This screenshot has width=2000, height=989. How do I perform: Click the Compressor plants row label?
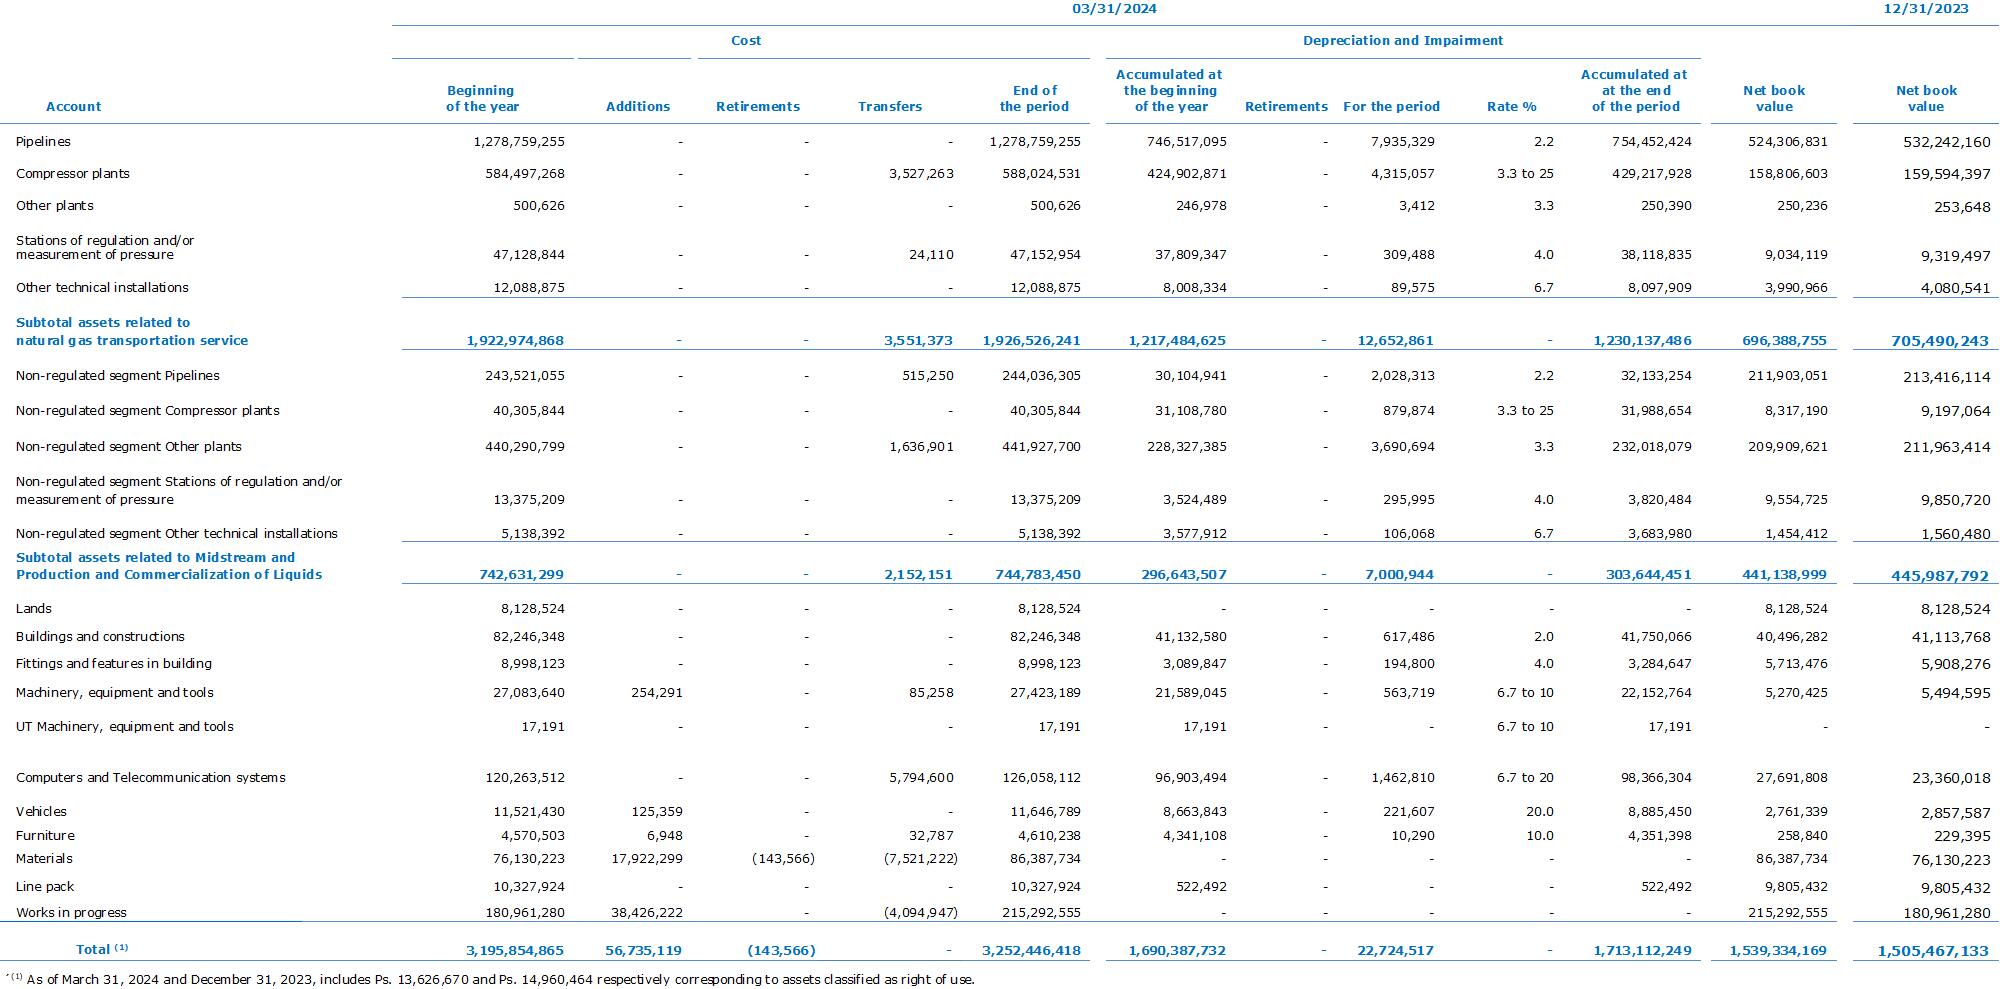click(73, 174)
